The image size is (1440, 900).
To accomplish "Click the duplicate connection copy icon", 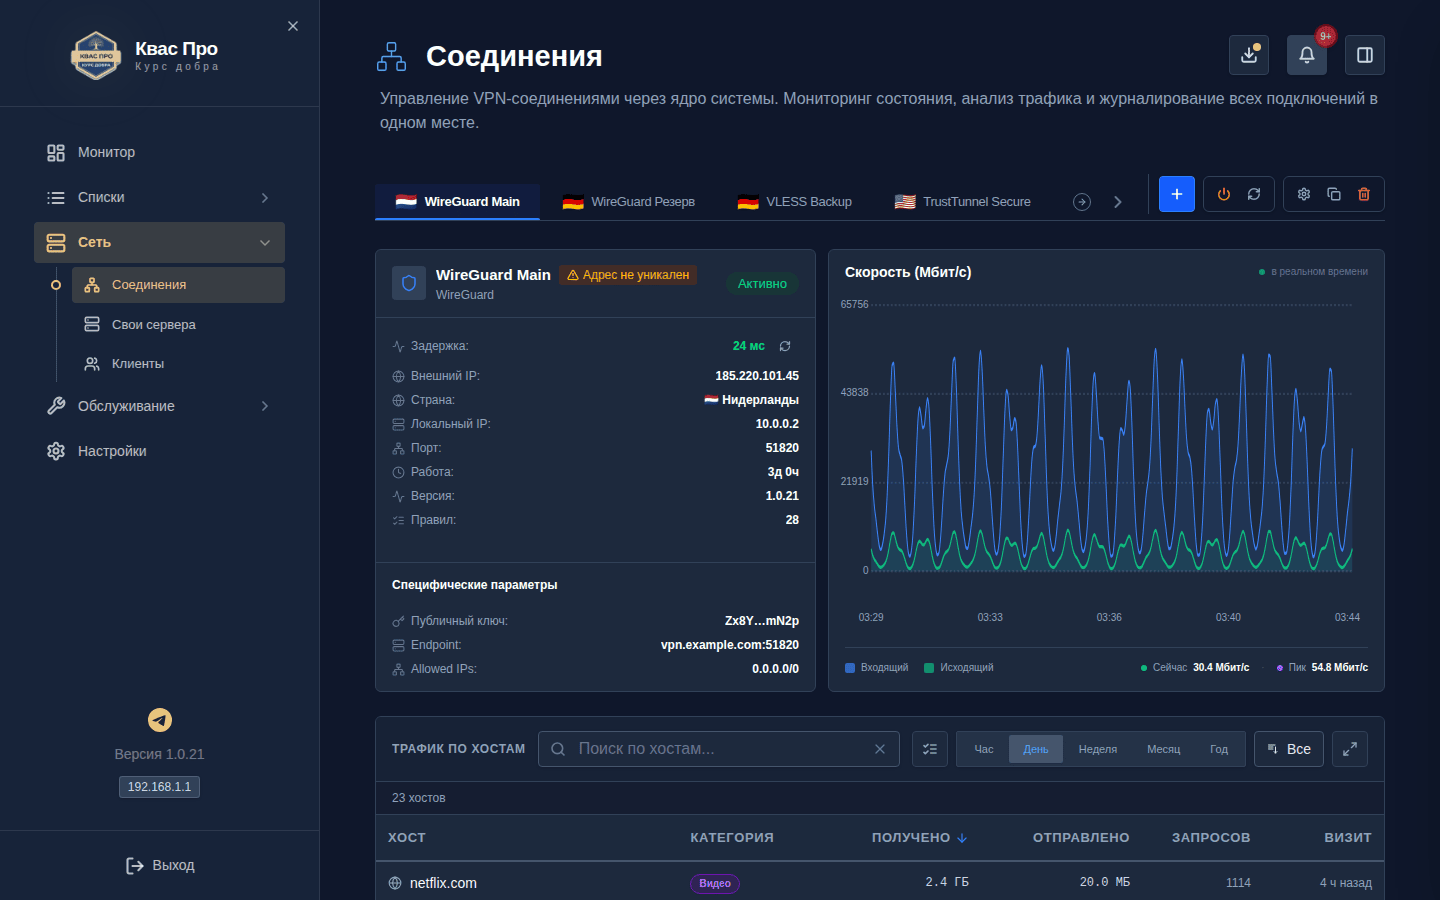I will pyautogui.click(x=1334, y=194).
